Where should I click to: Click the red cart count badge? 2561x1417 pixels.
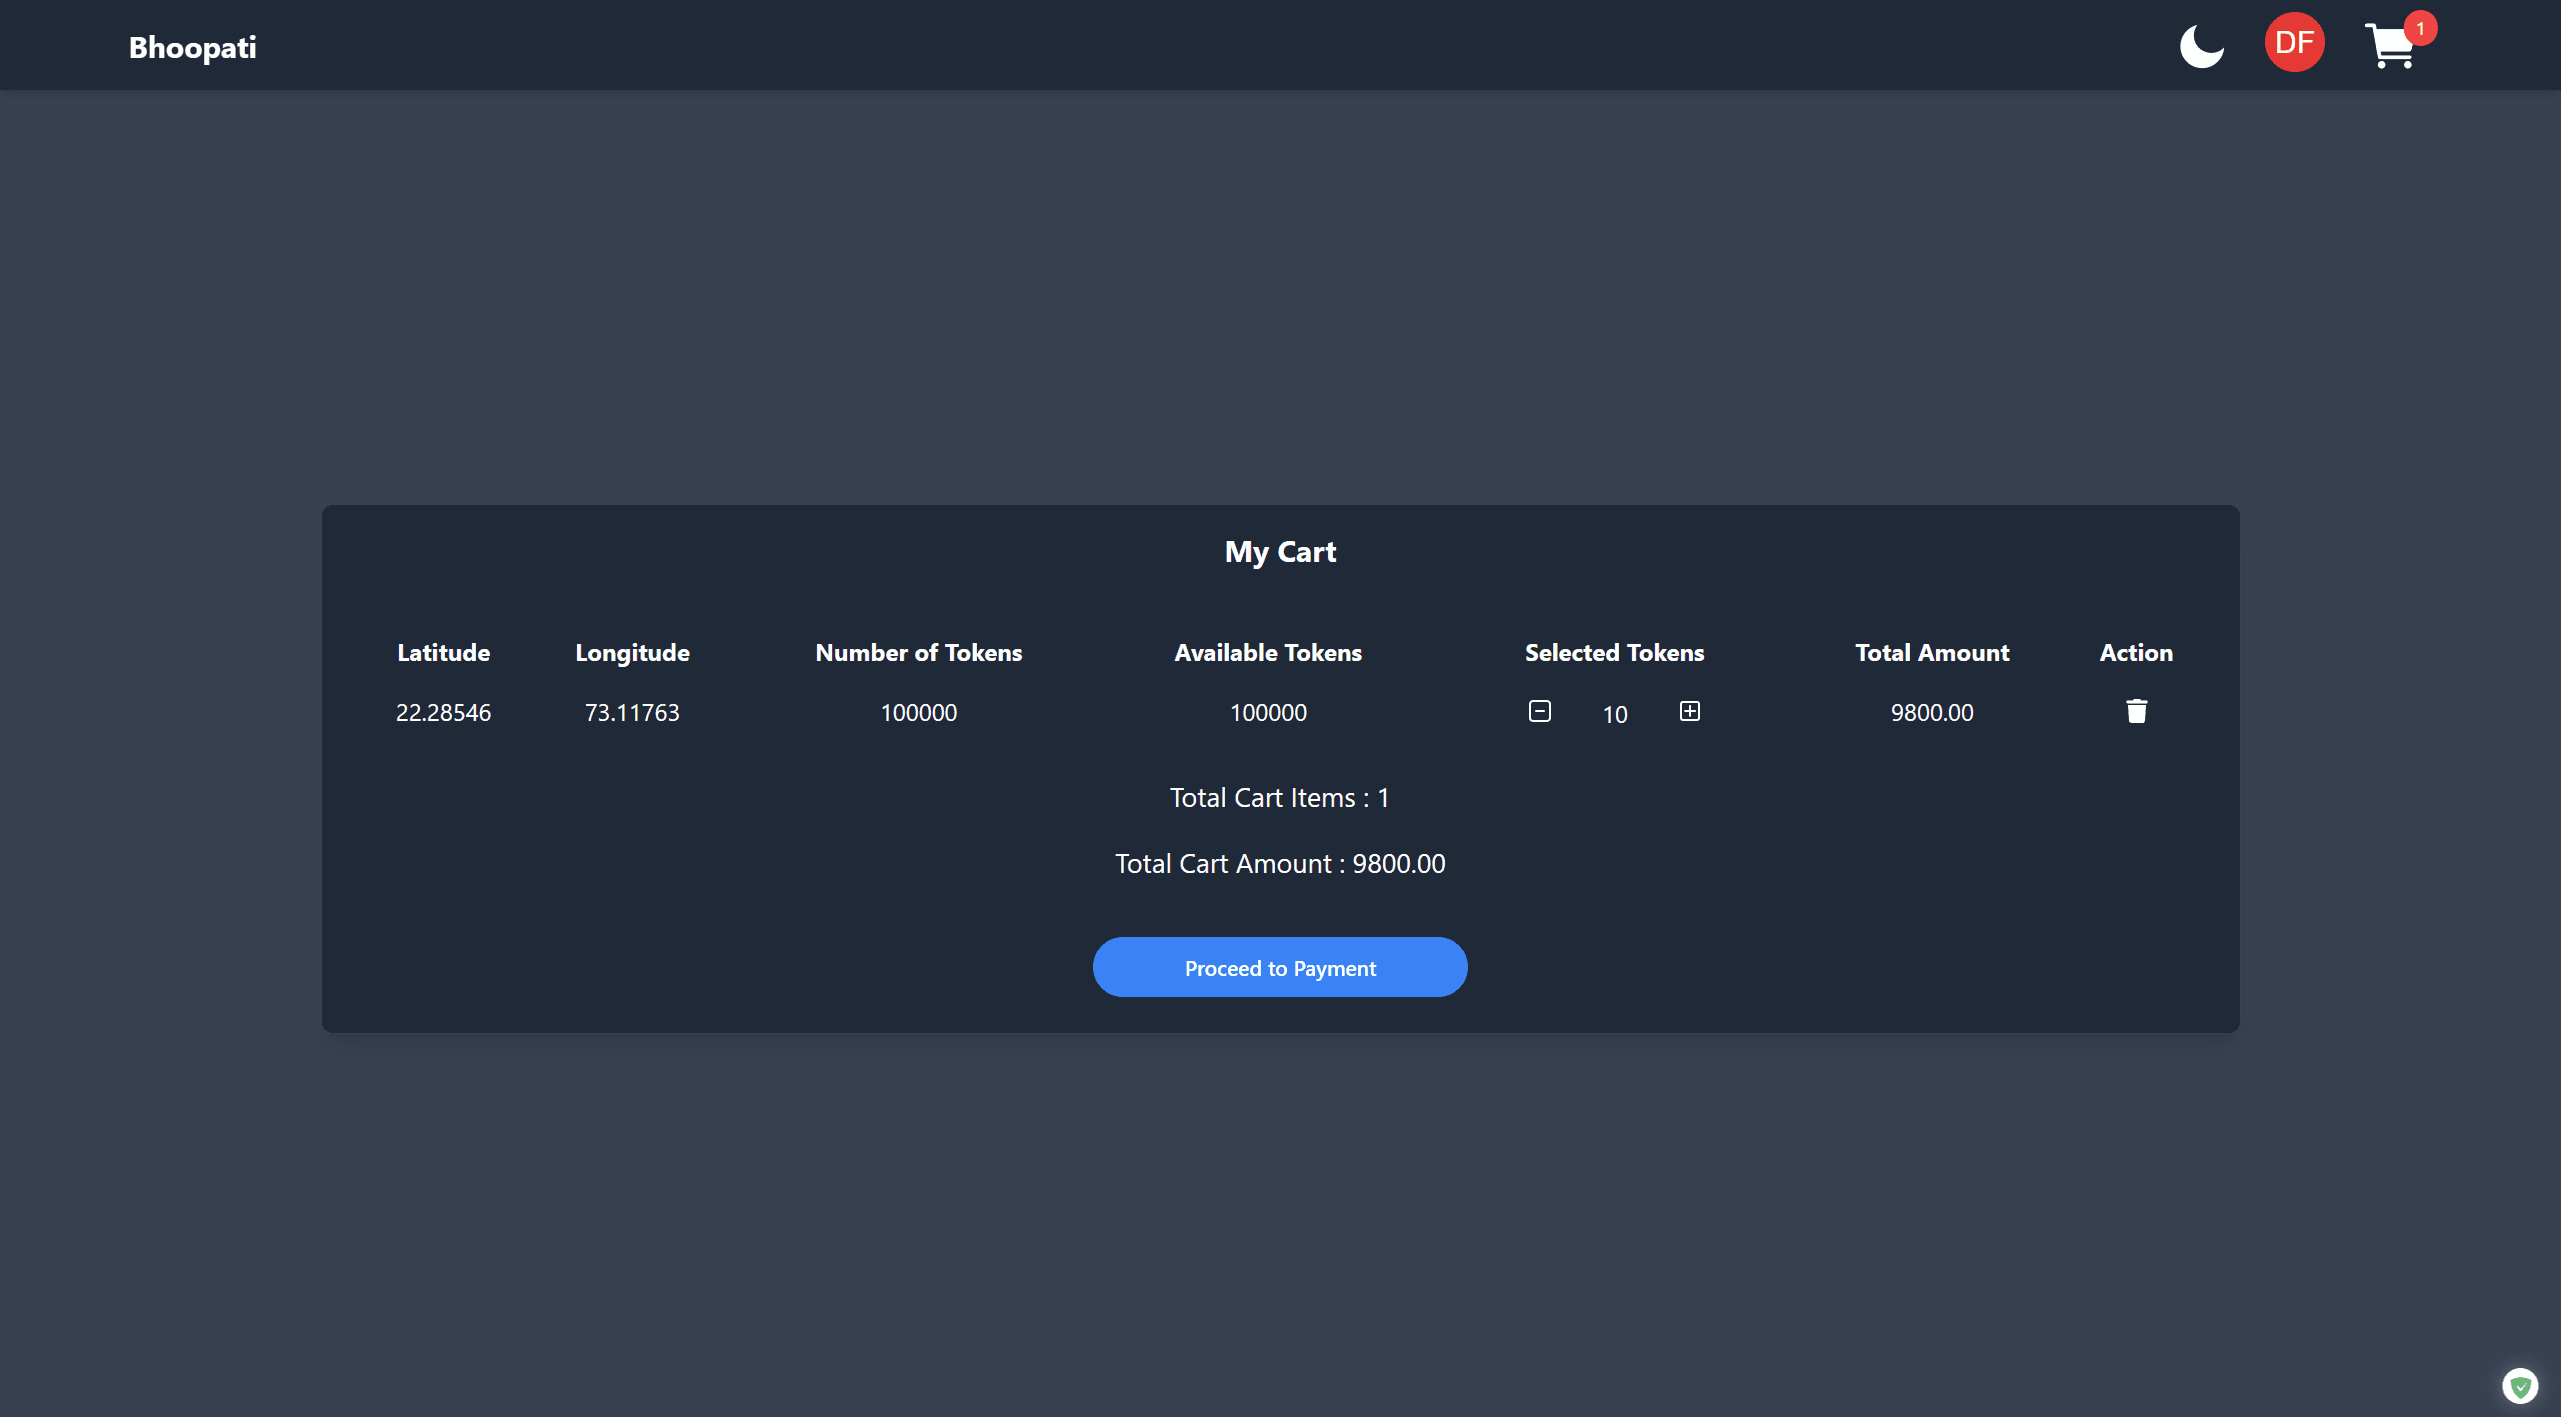point(2421,28)
